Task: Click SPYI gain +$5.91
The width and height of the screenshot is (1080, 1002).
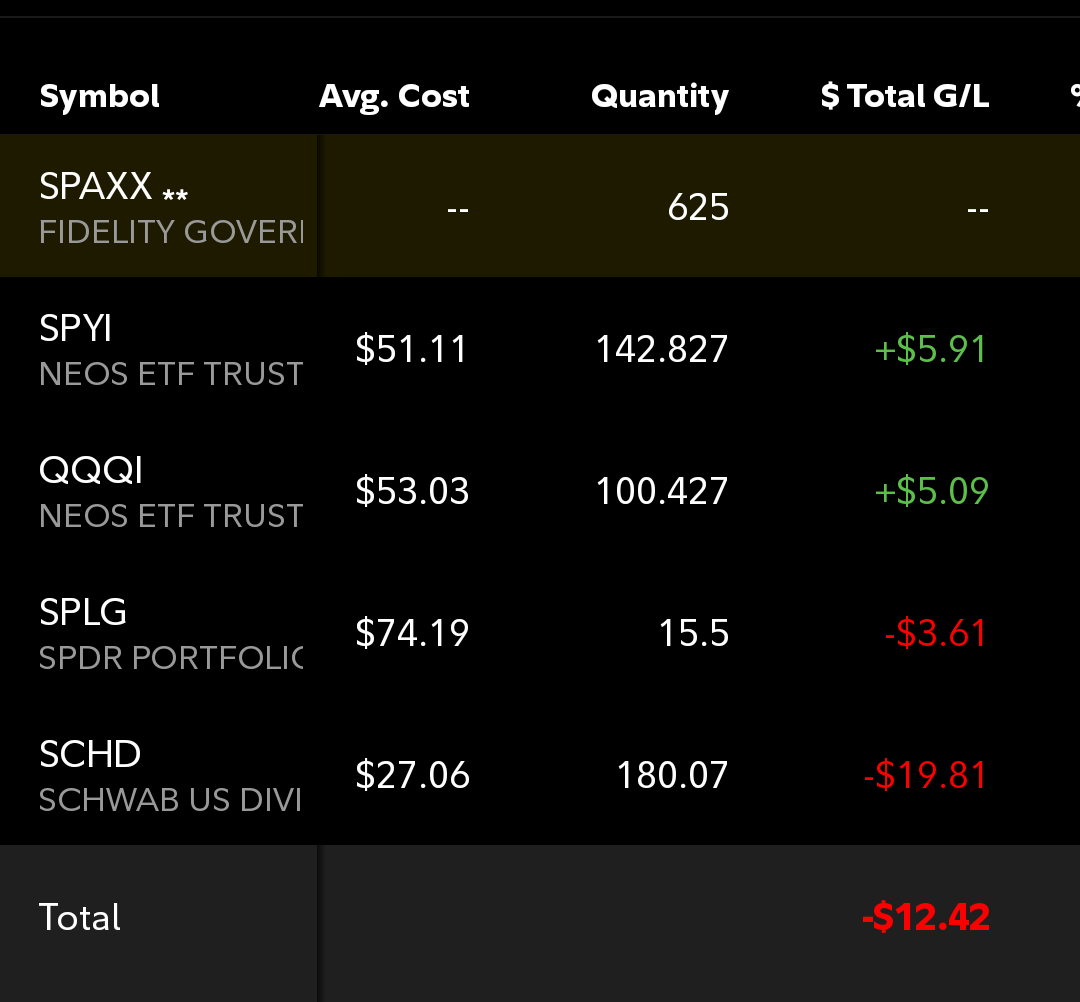Action: pyautogui.click(x=931, y=349)
